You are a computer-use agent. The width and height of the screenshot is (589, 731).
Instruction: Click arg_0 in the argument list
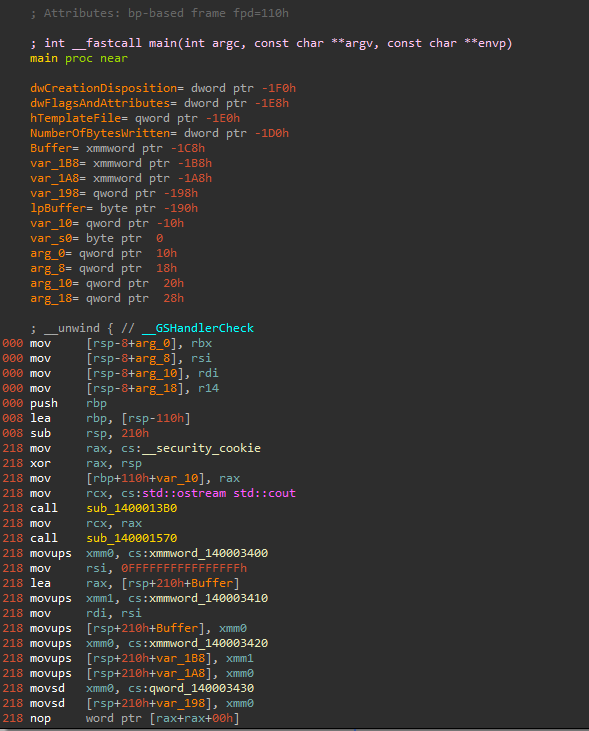point(48,253)
